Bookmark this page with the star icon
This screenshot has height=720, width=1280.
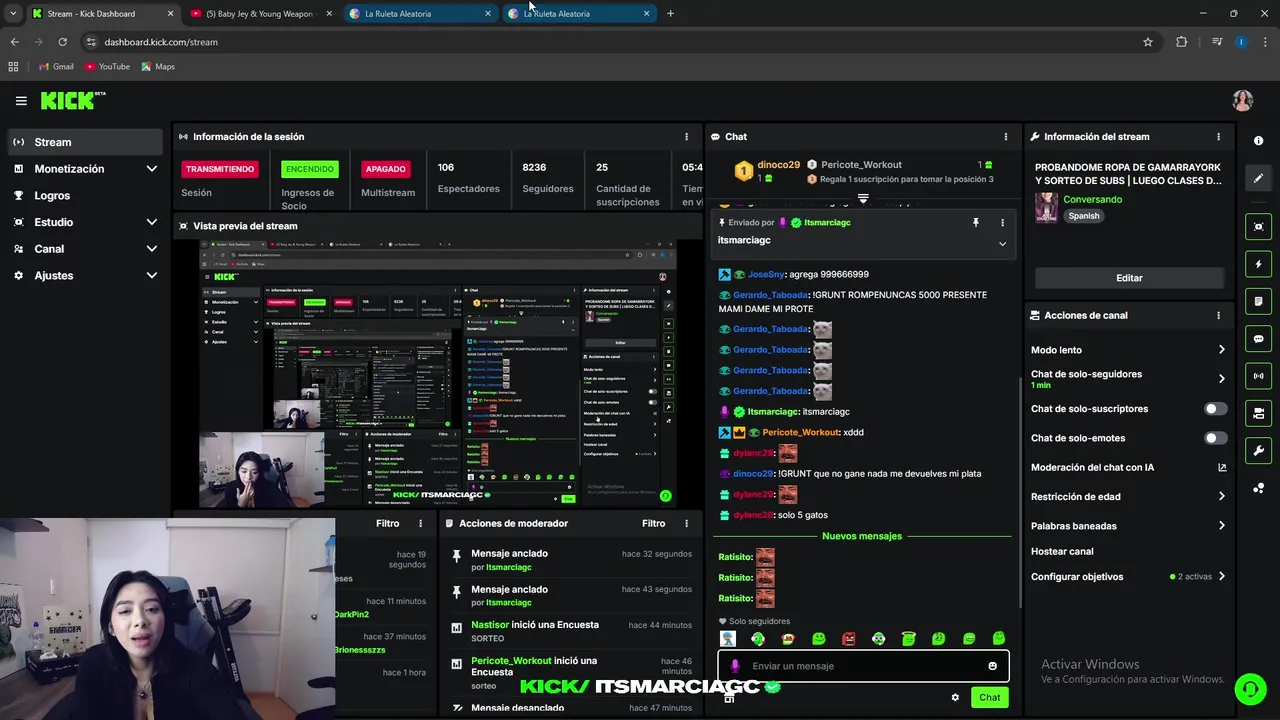pyautogui.click(x=1148, y=42)
